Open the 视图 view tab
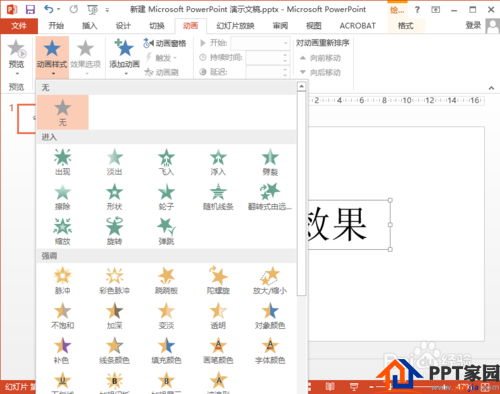 tap(313, 26)
